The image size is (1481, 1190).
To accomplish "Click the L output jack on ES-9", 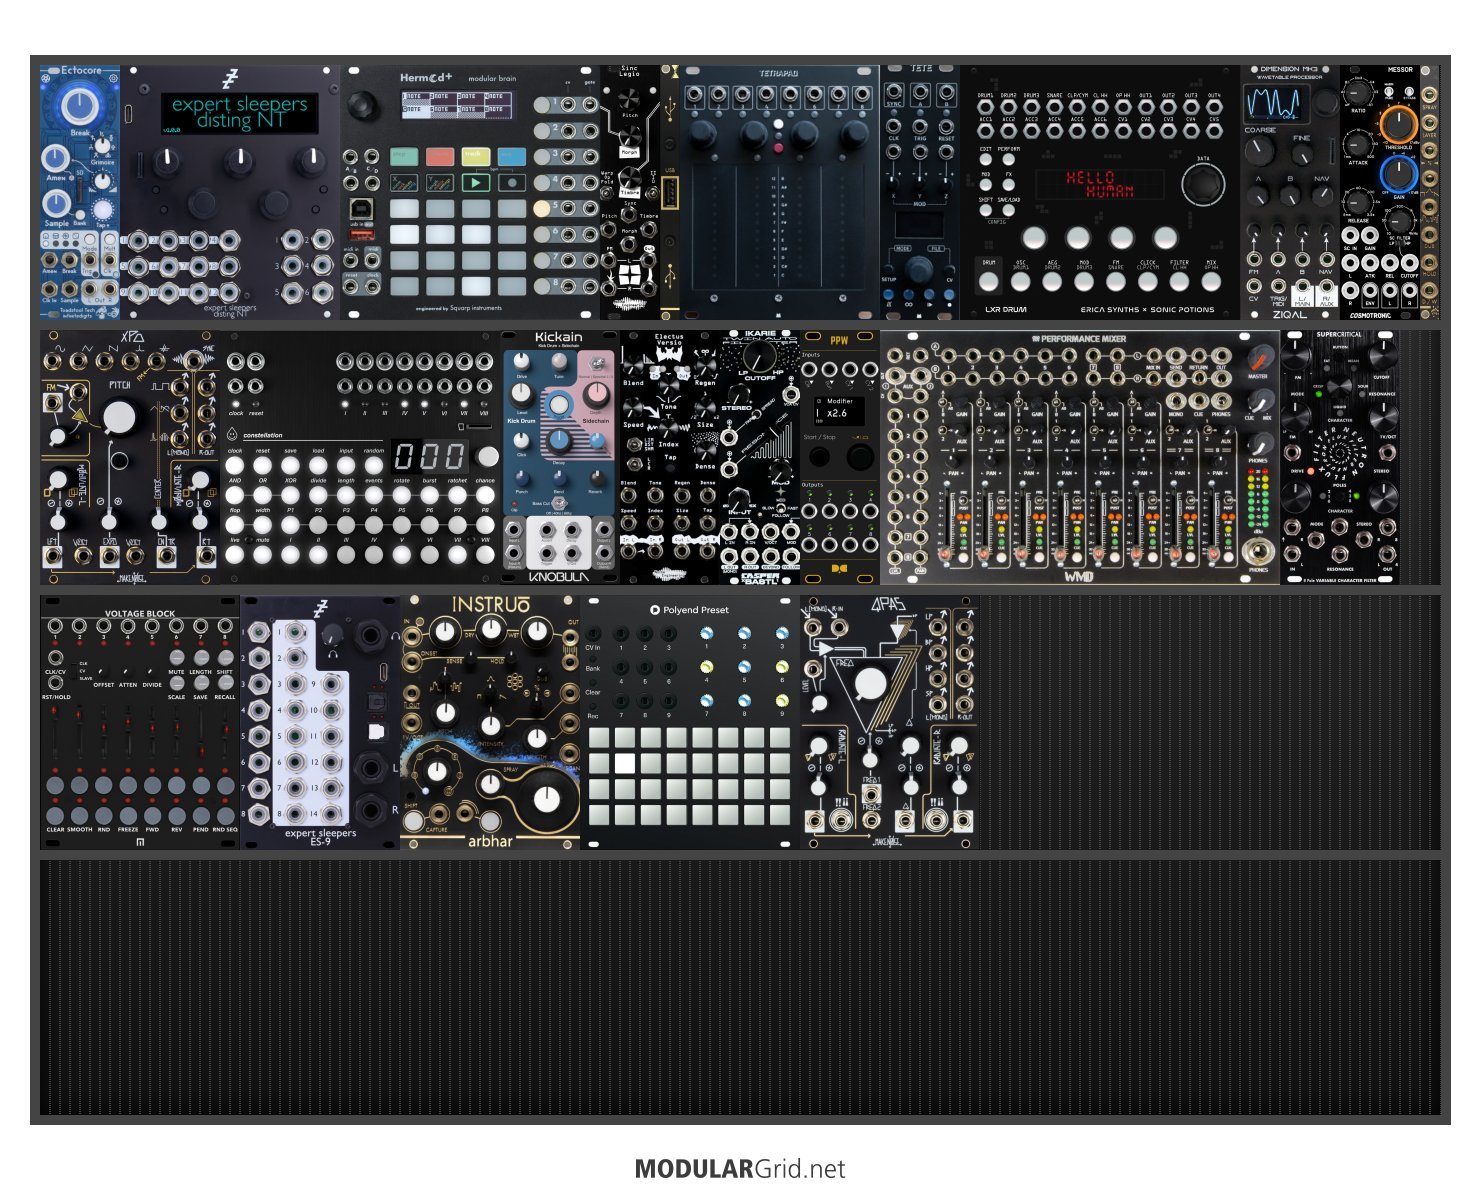I will coord(371,768).
